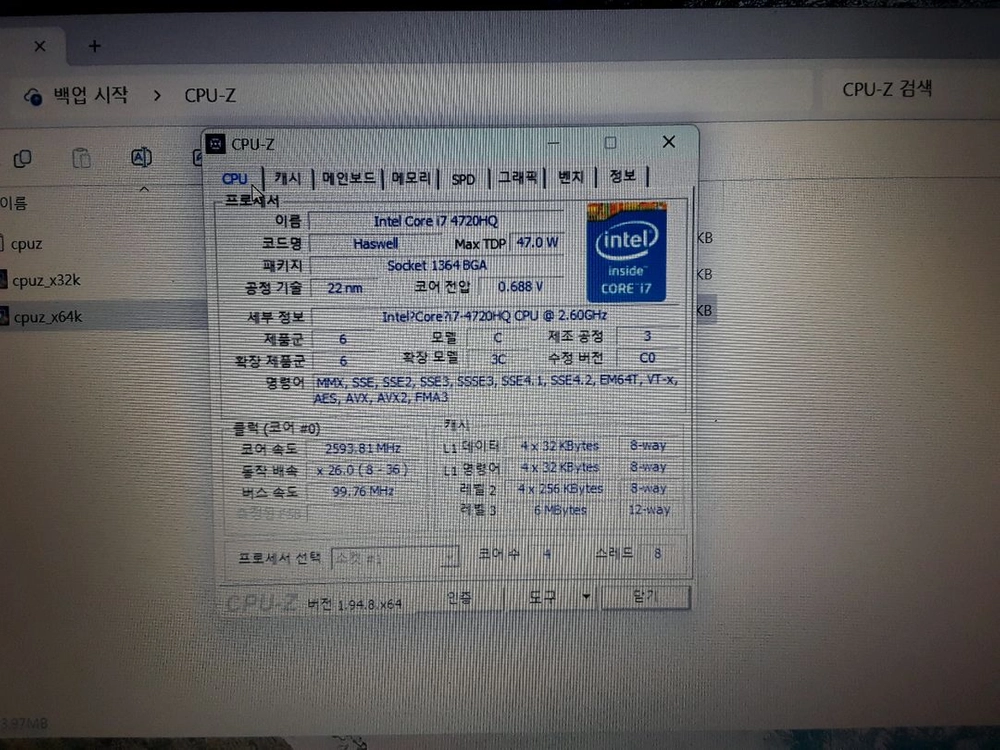
Task: Open the 프로세서 선택 socket dropdown
Action: pyautogui.click(x=395, y=558)
